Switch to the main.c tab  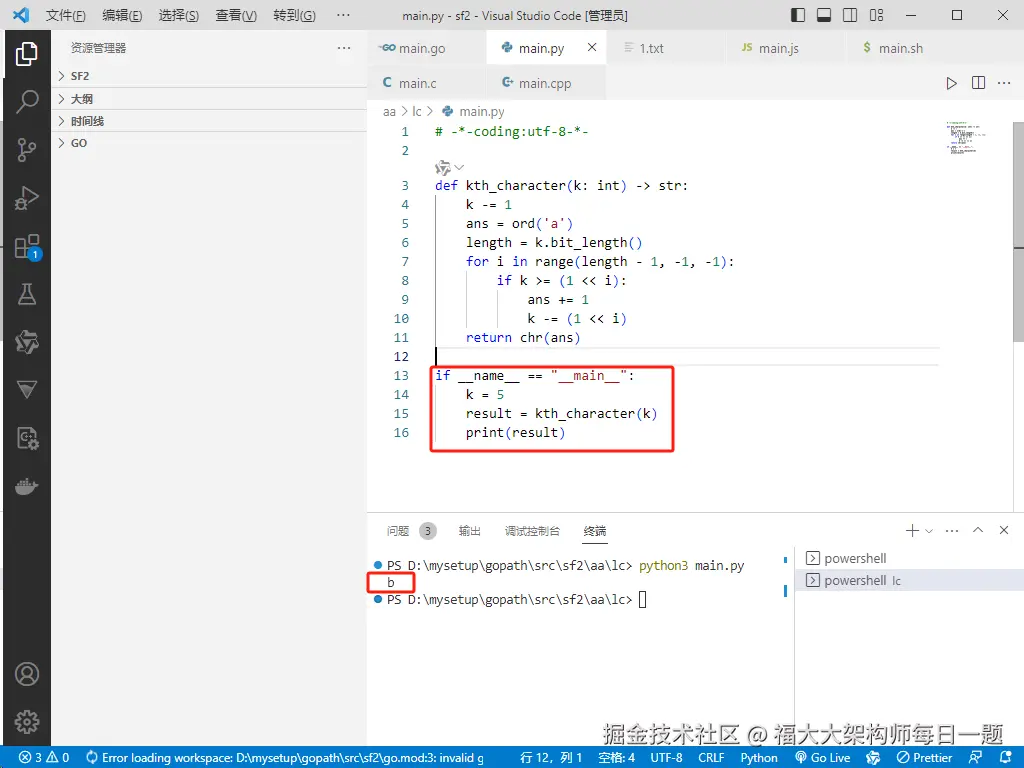(427, 83)
